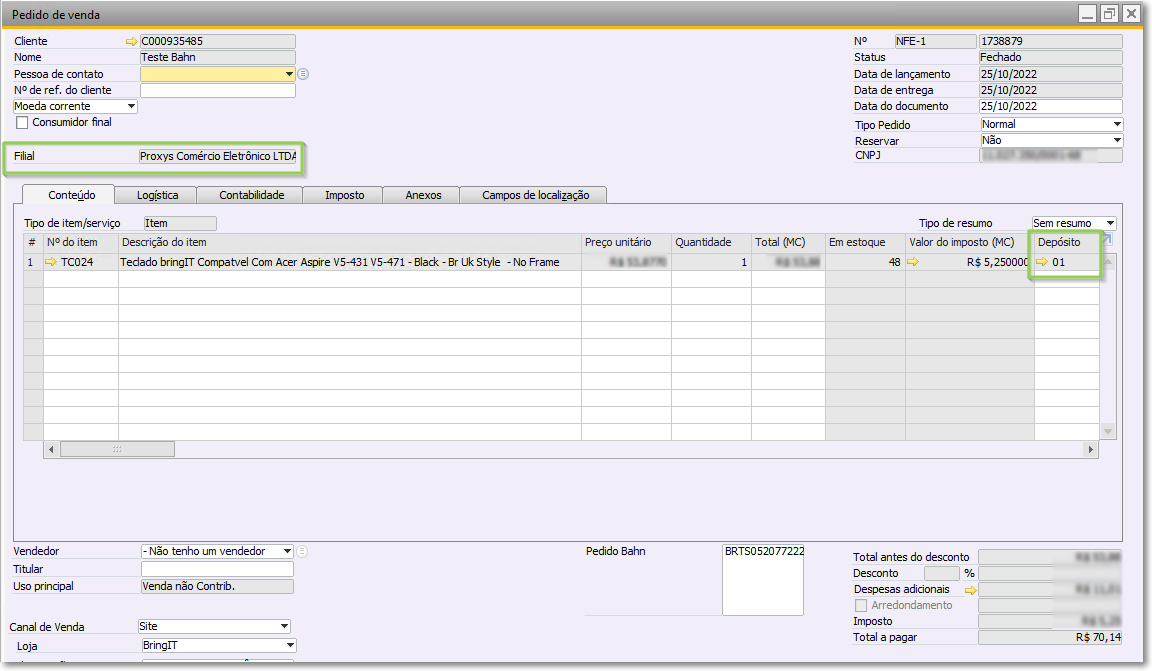The image size is (1152, 671).
Task: Click the Data de lançamento value
Action: [1051, 74]
